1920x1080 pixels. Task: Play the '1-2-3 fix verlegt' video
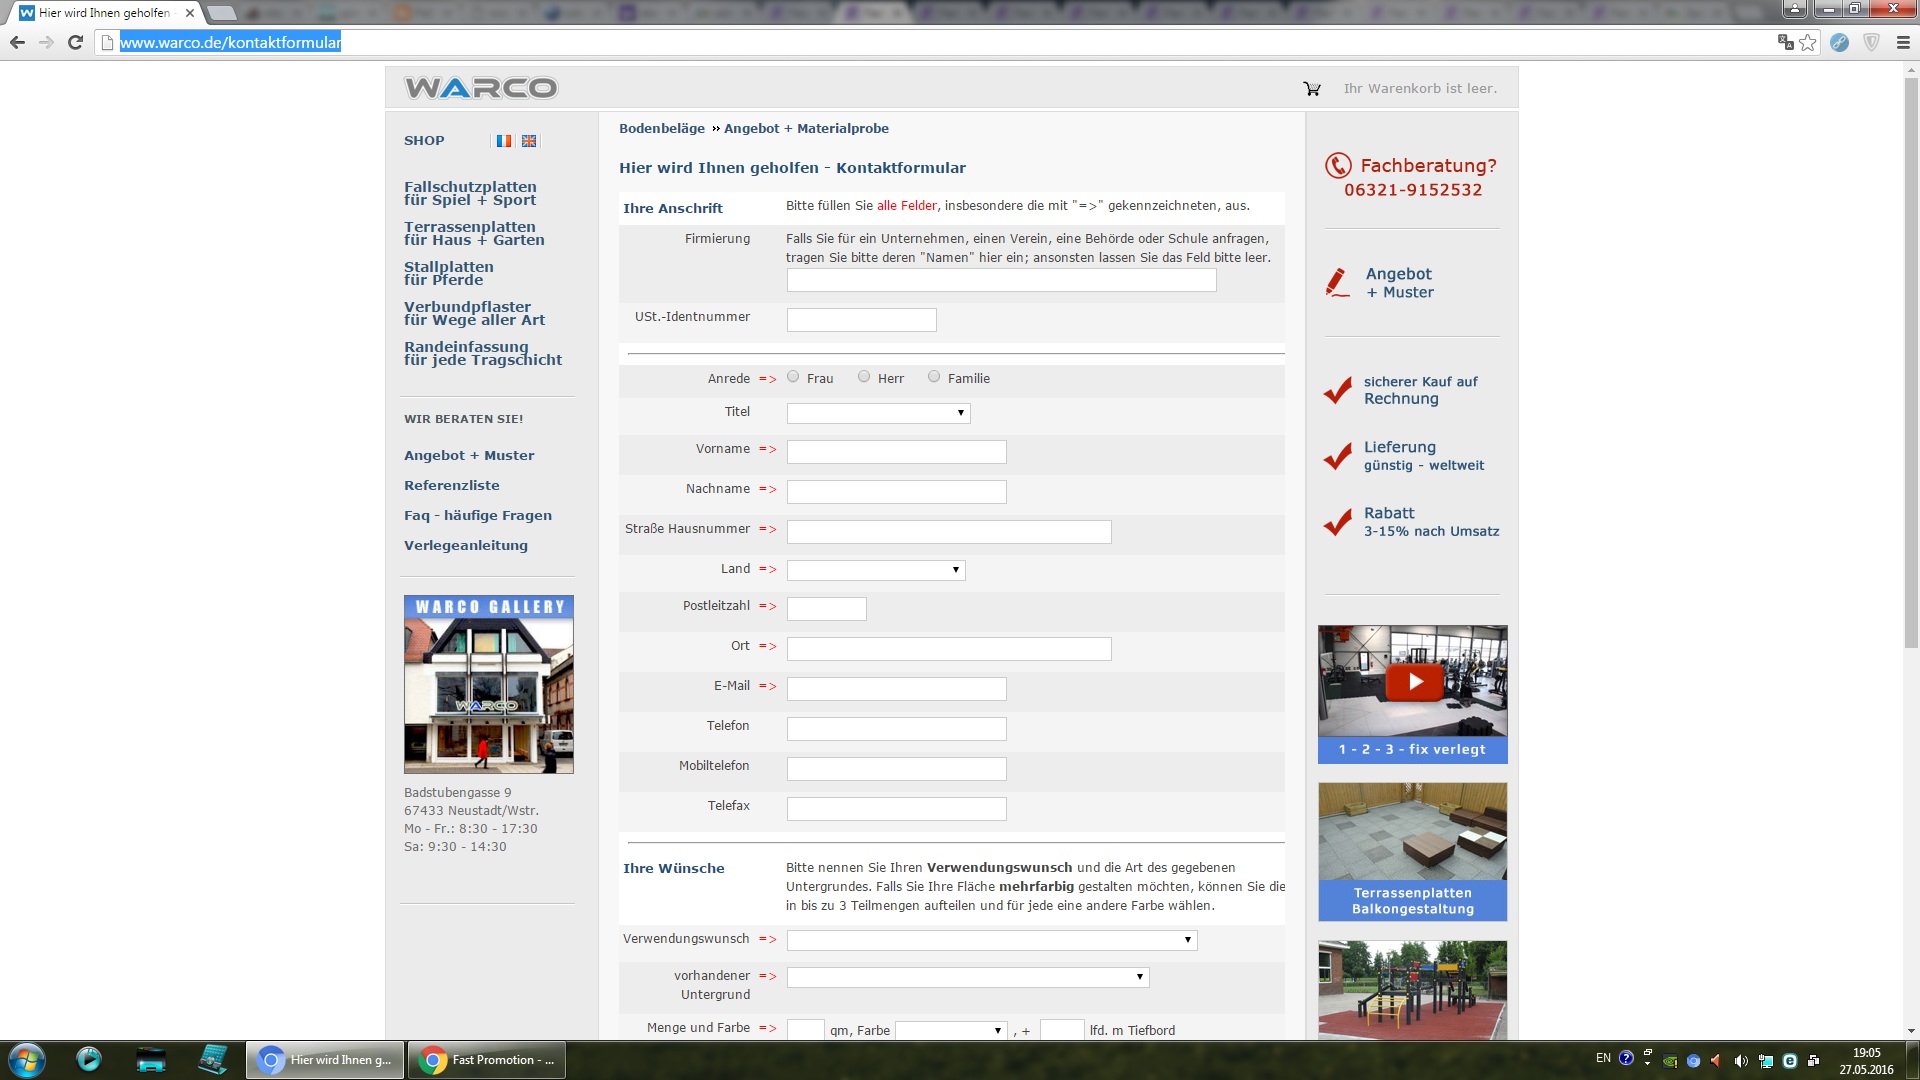1414,682
